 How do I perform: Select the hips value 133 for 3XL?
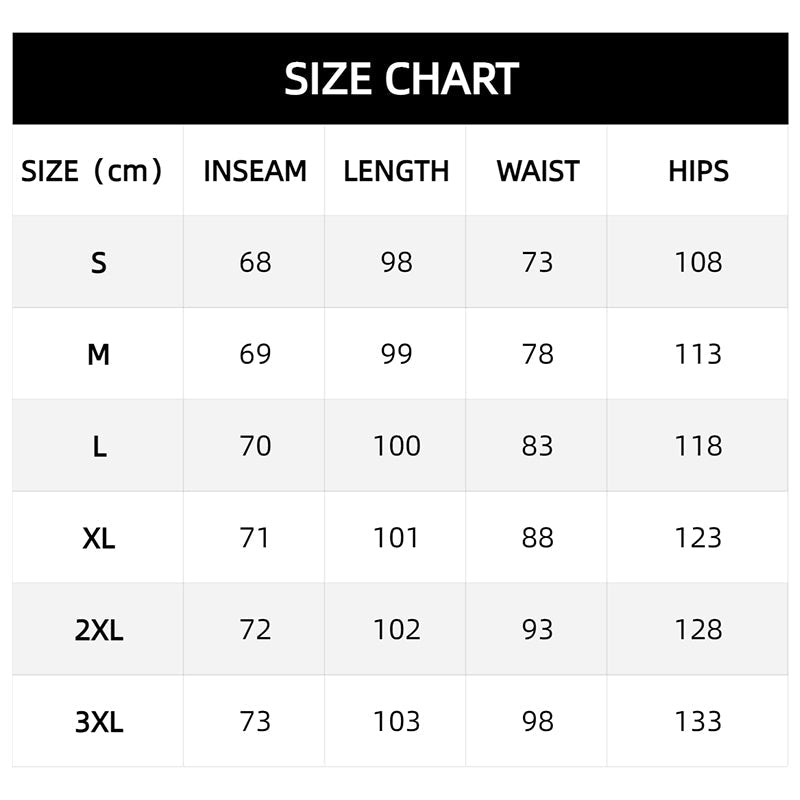coord(698,722)
